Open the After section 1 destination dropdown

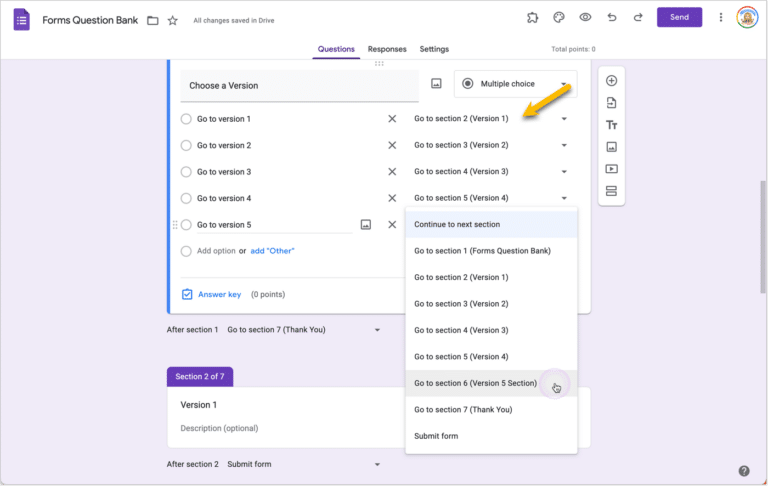(x=304, y=330)
